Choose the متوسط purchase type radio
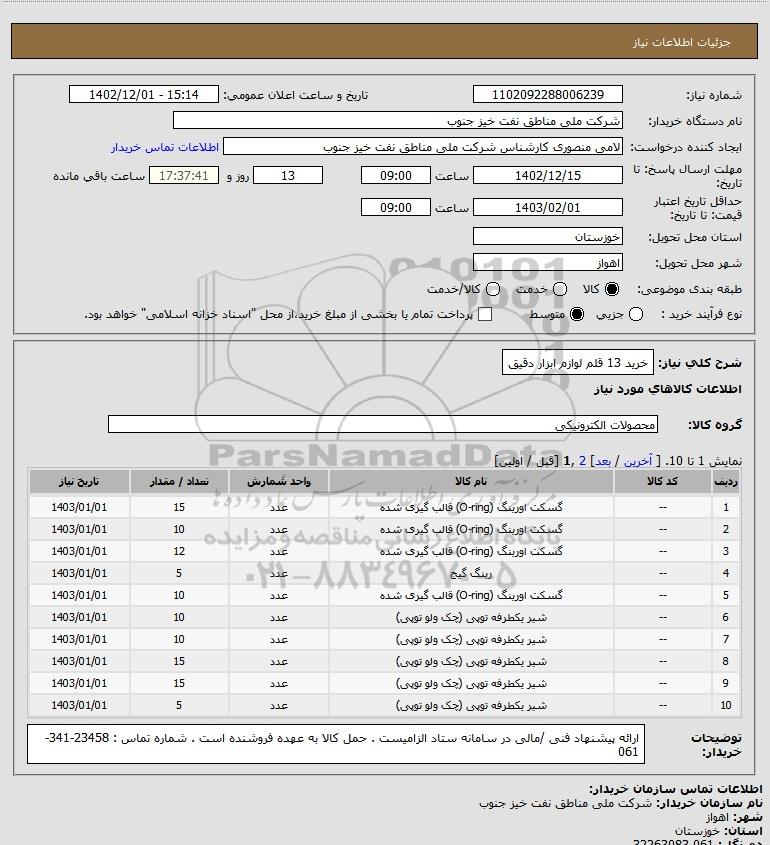Viewport: 770px width, 845px height. pos(577,314)
